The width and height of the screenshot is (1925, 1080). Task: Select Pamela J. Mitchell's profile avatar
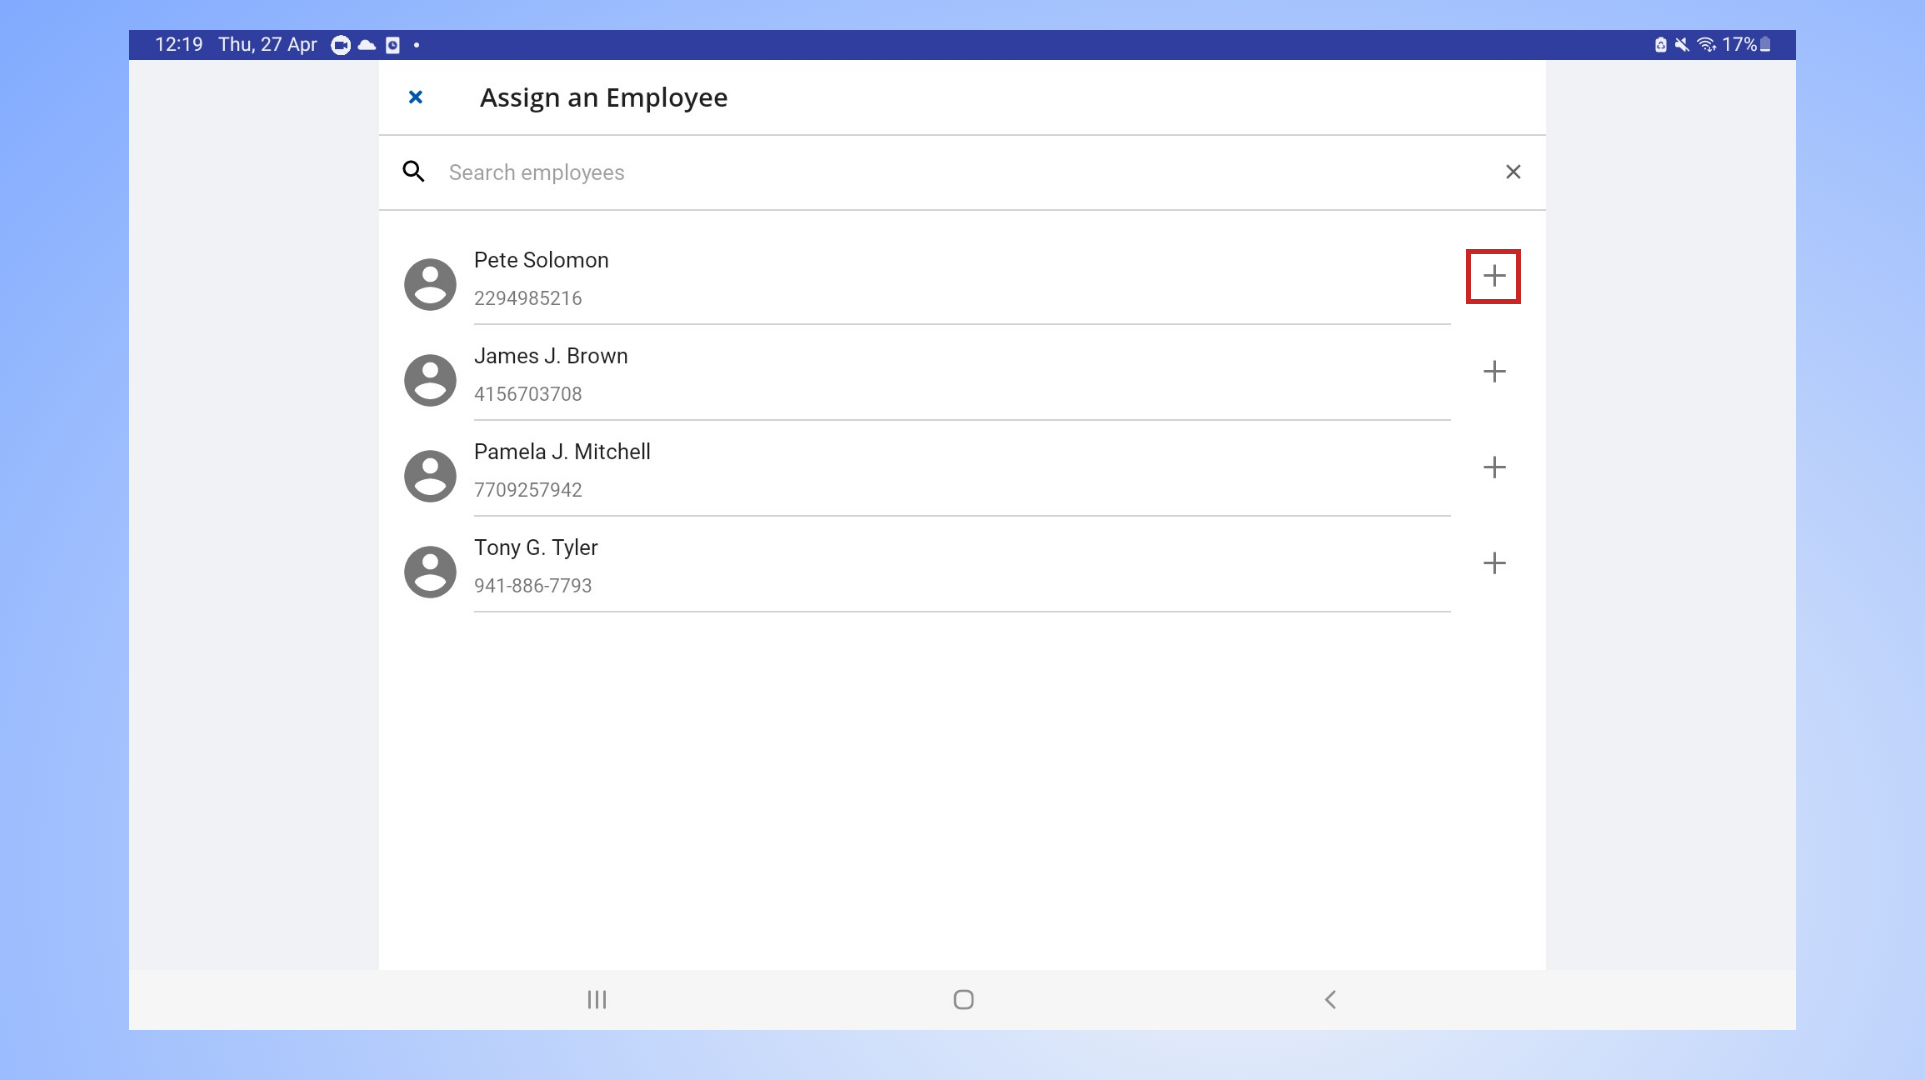[x=430, y=476]
